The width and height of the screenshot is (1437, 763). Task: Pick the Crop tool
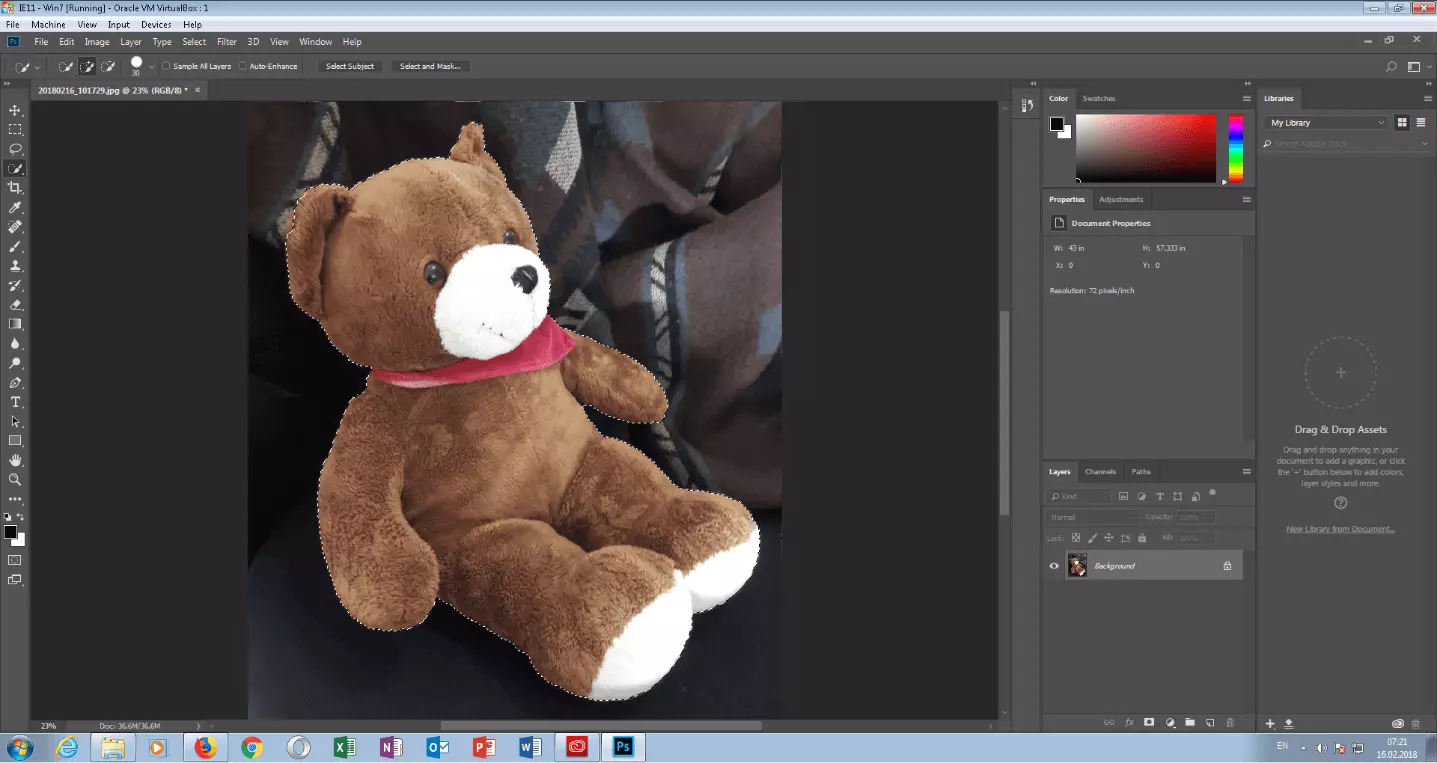coord(15,188)
